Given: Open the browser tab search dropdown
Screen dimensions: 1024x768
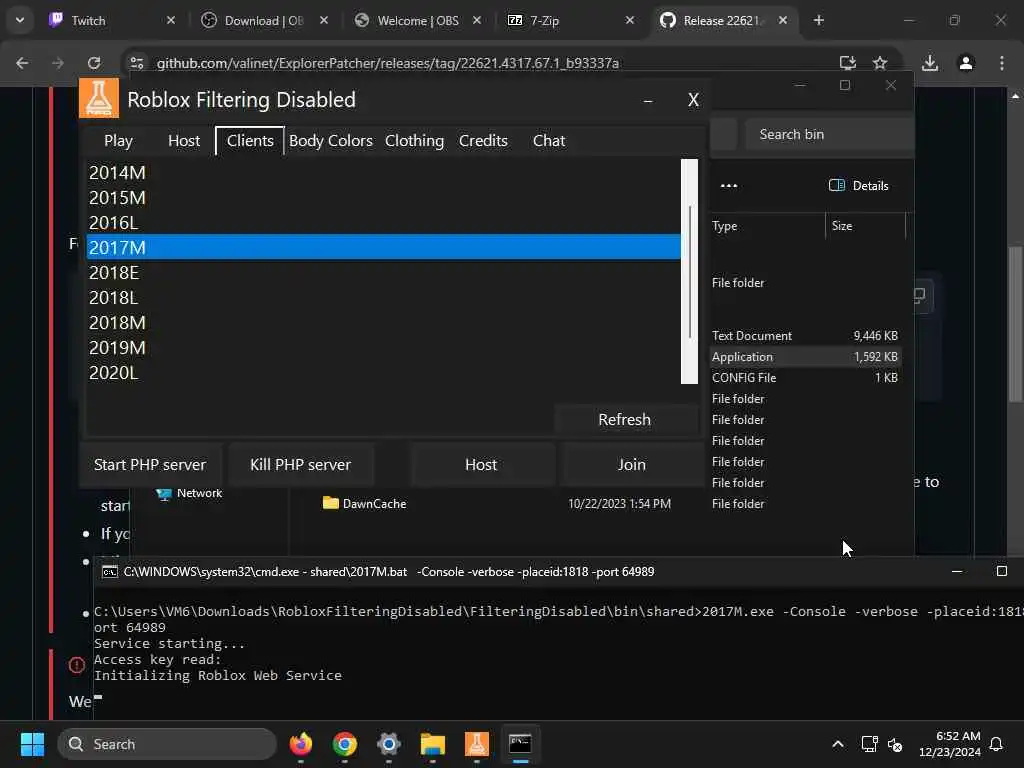Looking at the screenshot, I should pos(20,20).
